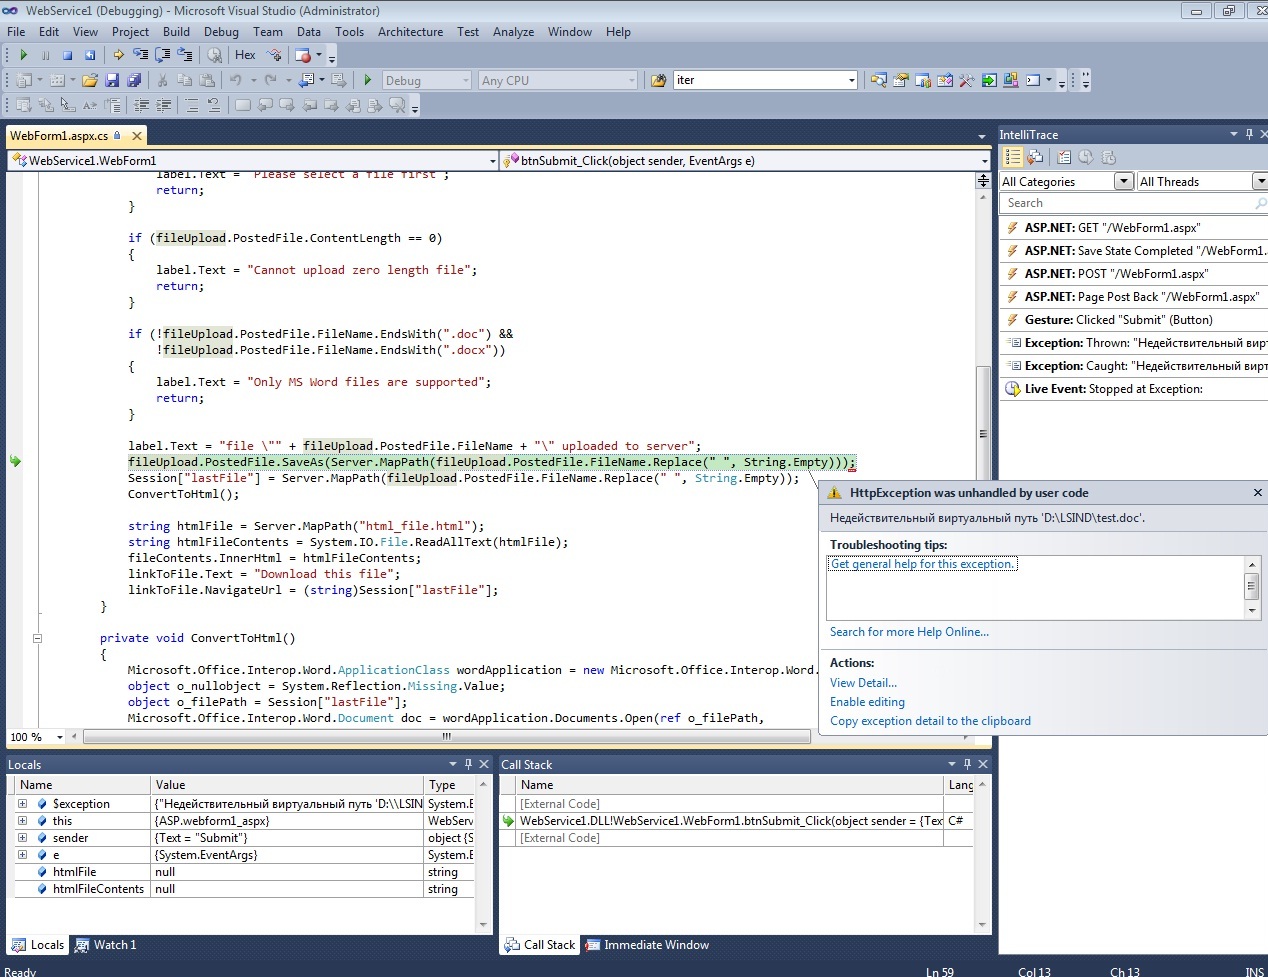Save WebForm1.aspx.cs with the floppy disk icon
The width and height of the screenshot is (1268, 977).
point(111,80)
